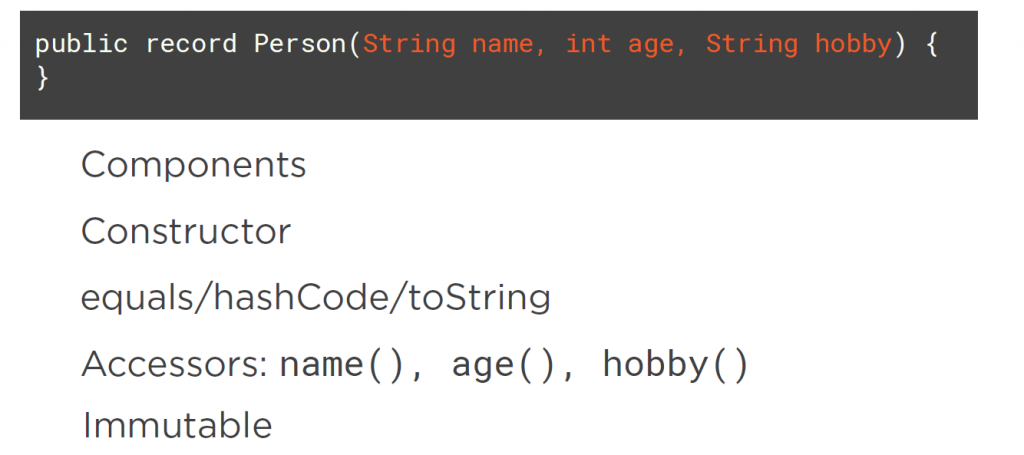Click the 'name()' accessor text
The width and height of the screenshot is (1024, 455).
pyautogui.click(x=344, y=364)
